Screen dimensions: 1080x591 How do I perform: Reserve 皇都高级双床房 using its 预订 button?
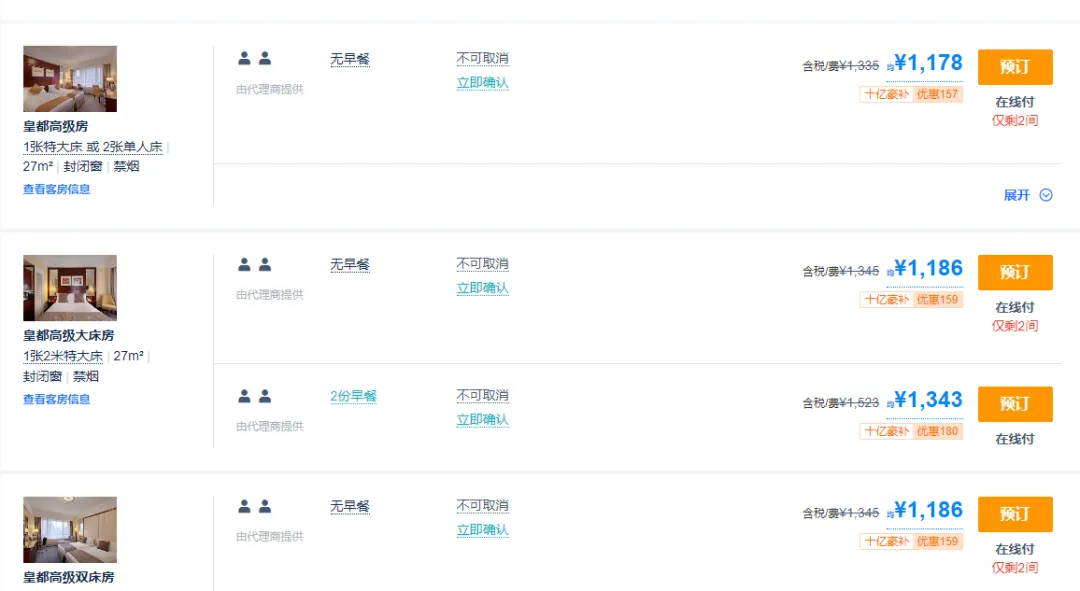coord(1014,514)
